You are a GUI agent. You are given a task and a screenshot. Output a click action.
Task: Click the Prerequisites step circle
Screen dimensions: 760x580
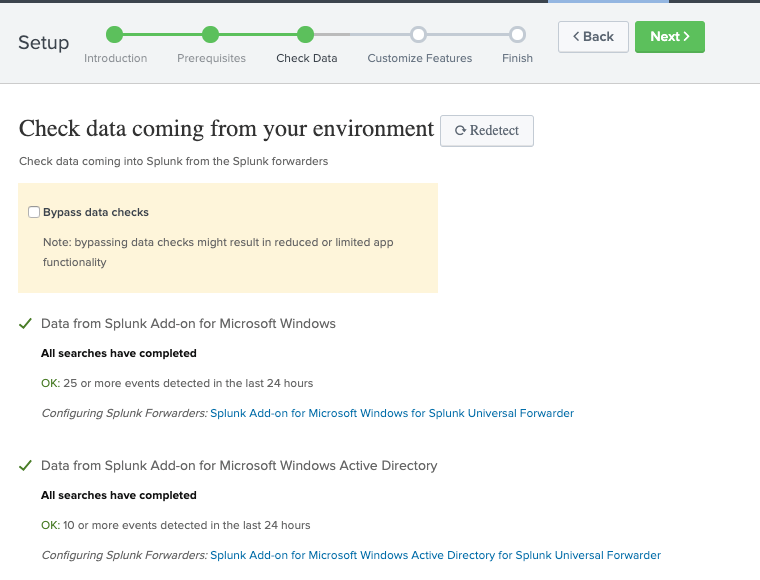[x=211, y=35]
